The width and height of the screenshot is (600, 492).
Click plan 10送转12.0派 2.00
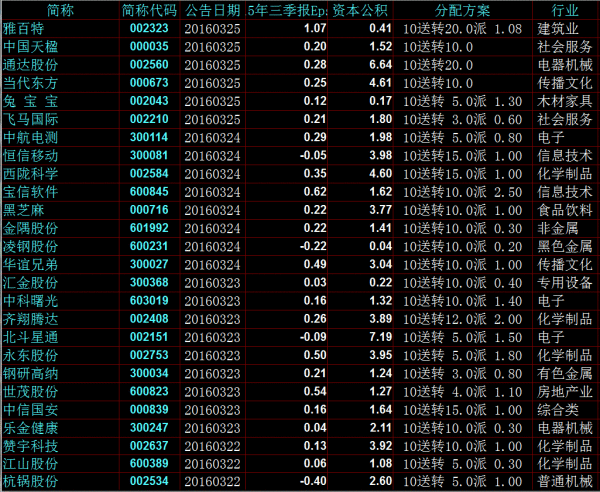[463, 319]
